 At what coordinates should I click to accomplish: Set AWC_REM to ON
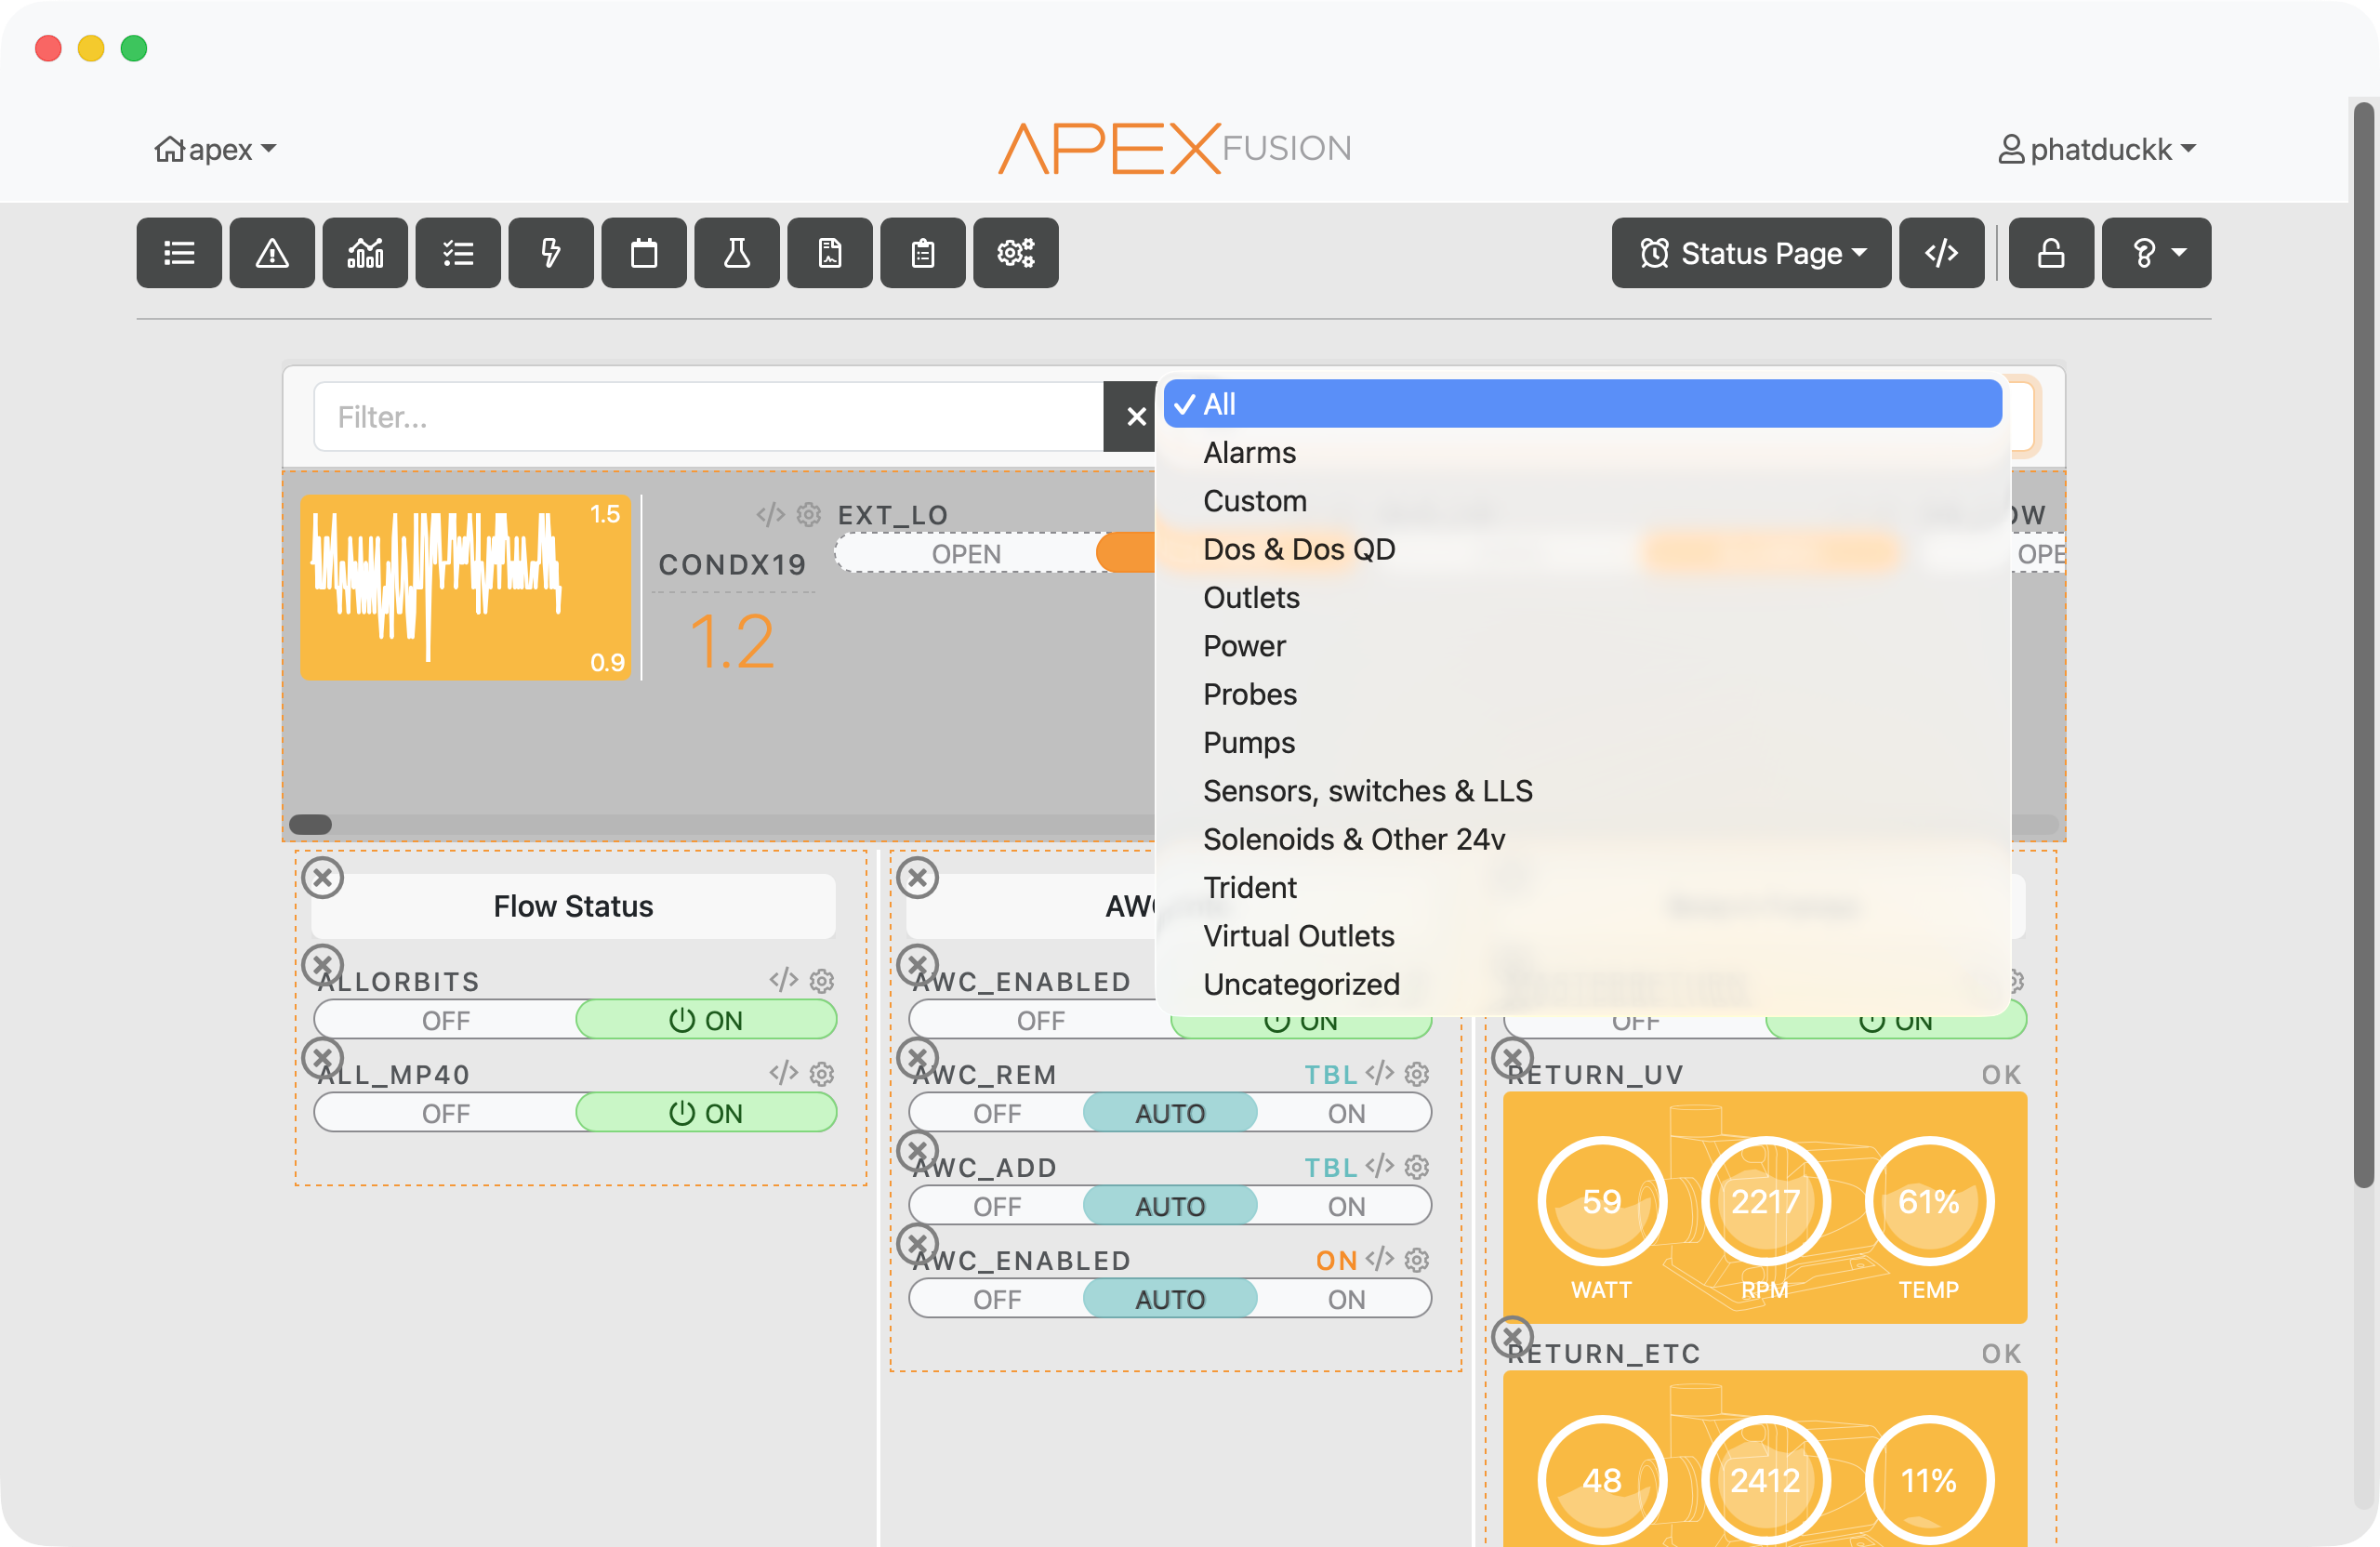click(1346, 1114)
